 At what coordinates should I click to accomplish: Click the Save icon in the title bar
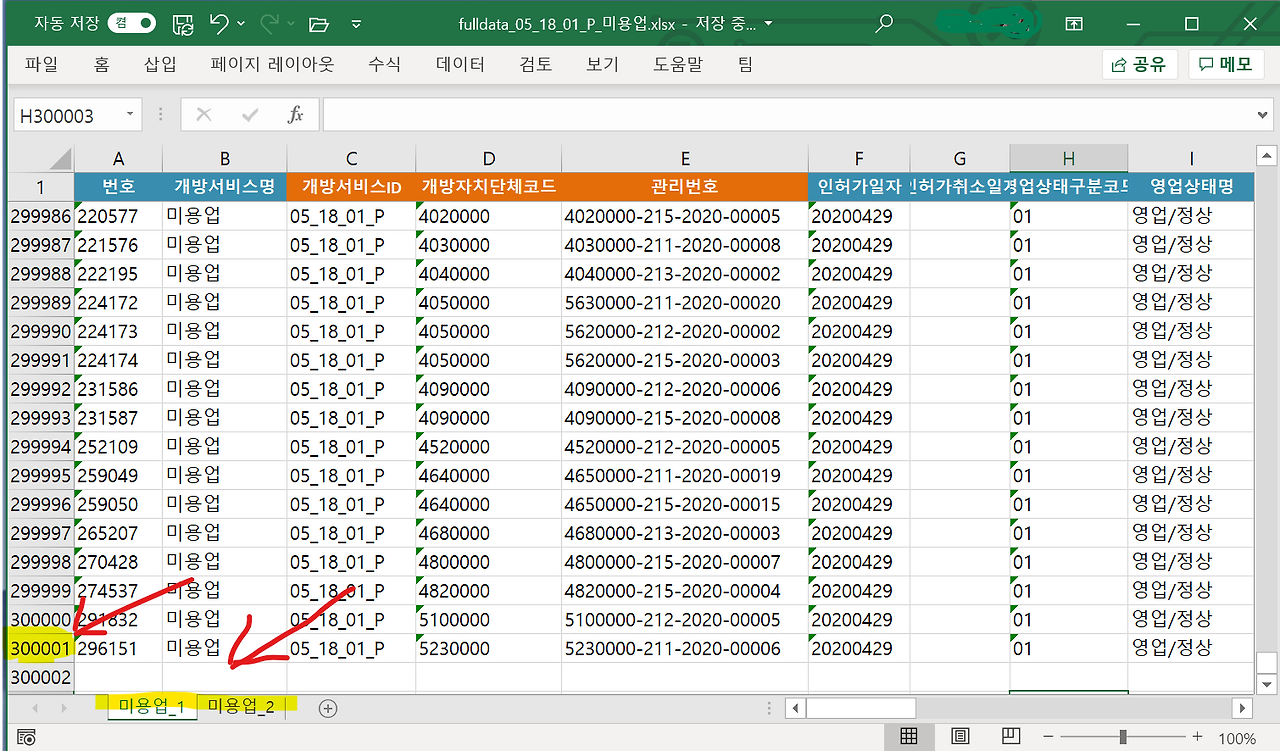tap(183, 23)
